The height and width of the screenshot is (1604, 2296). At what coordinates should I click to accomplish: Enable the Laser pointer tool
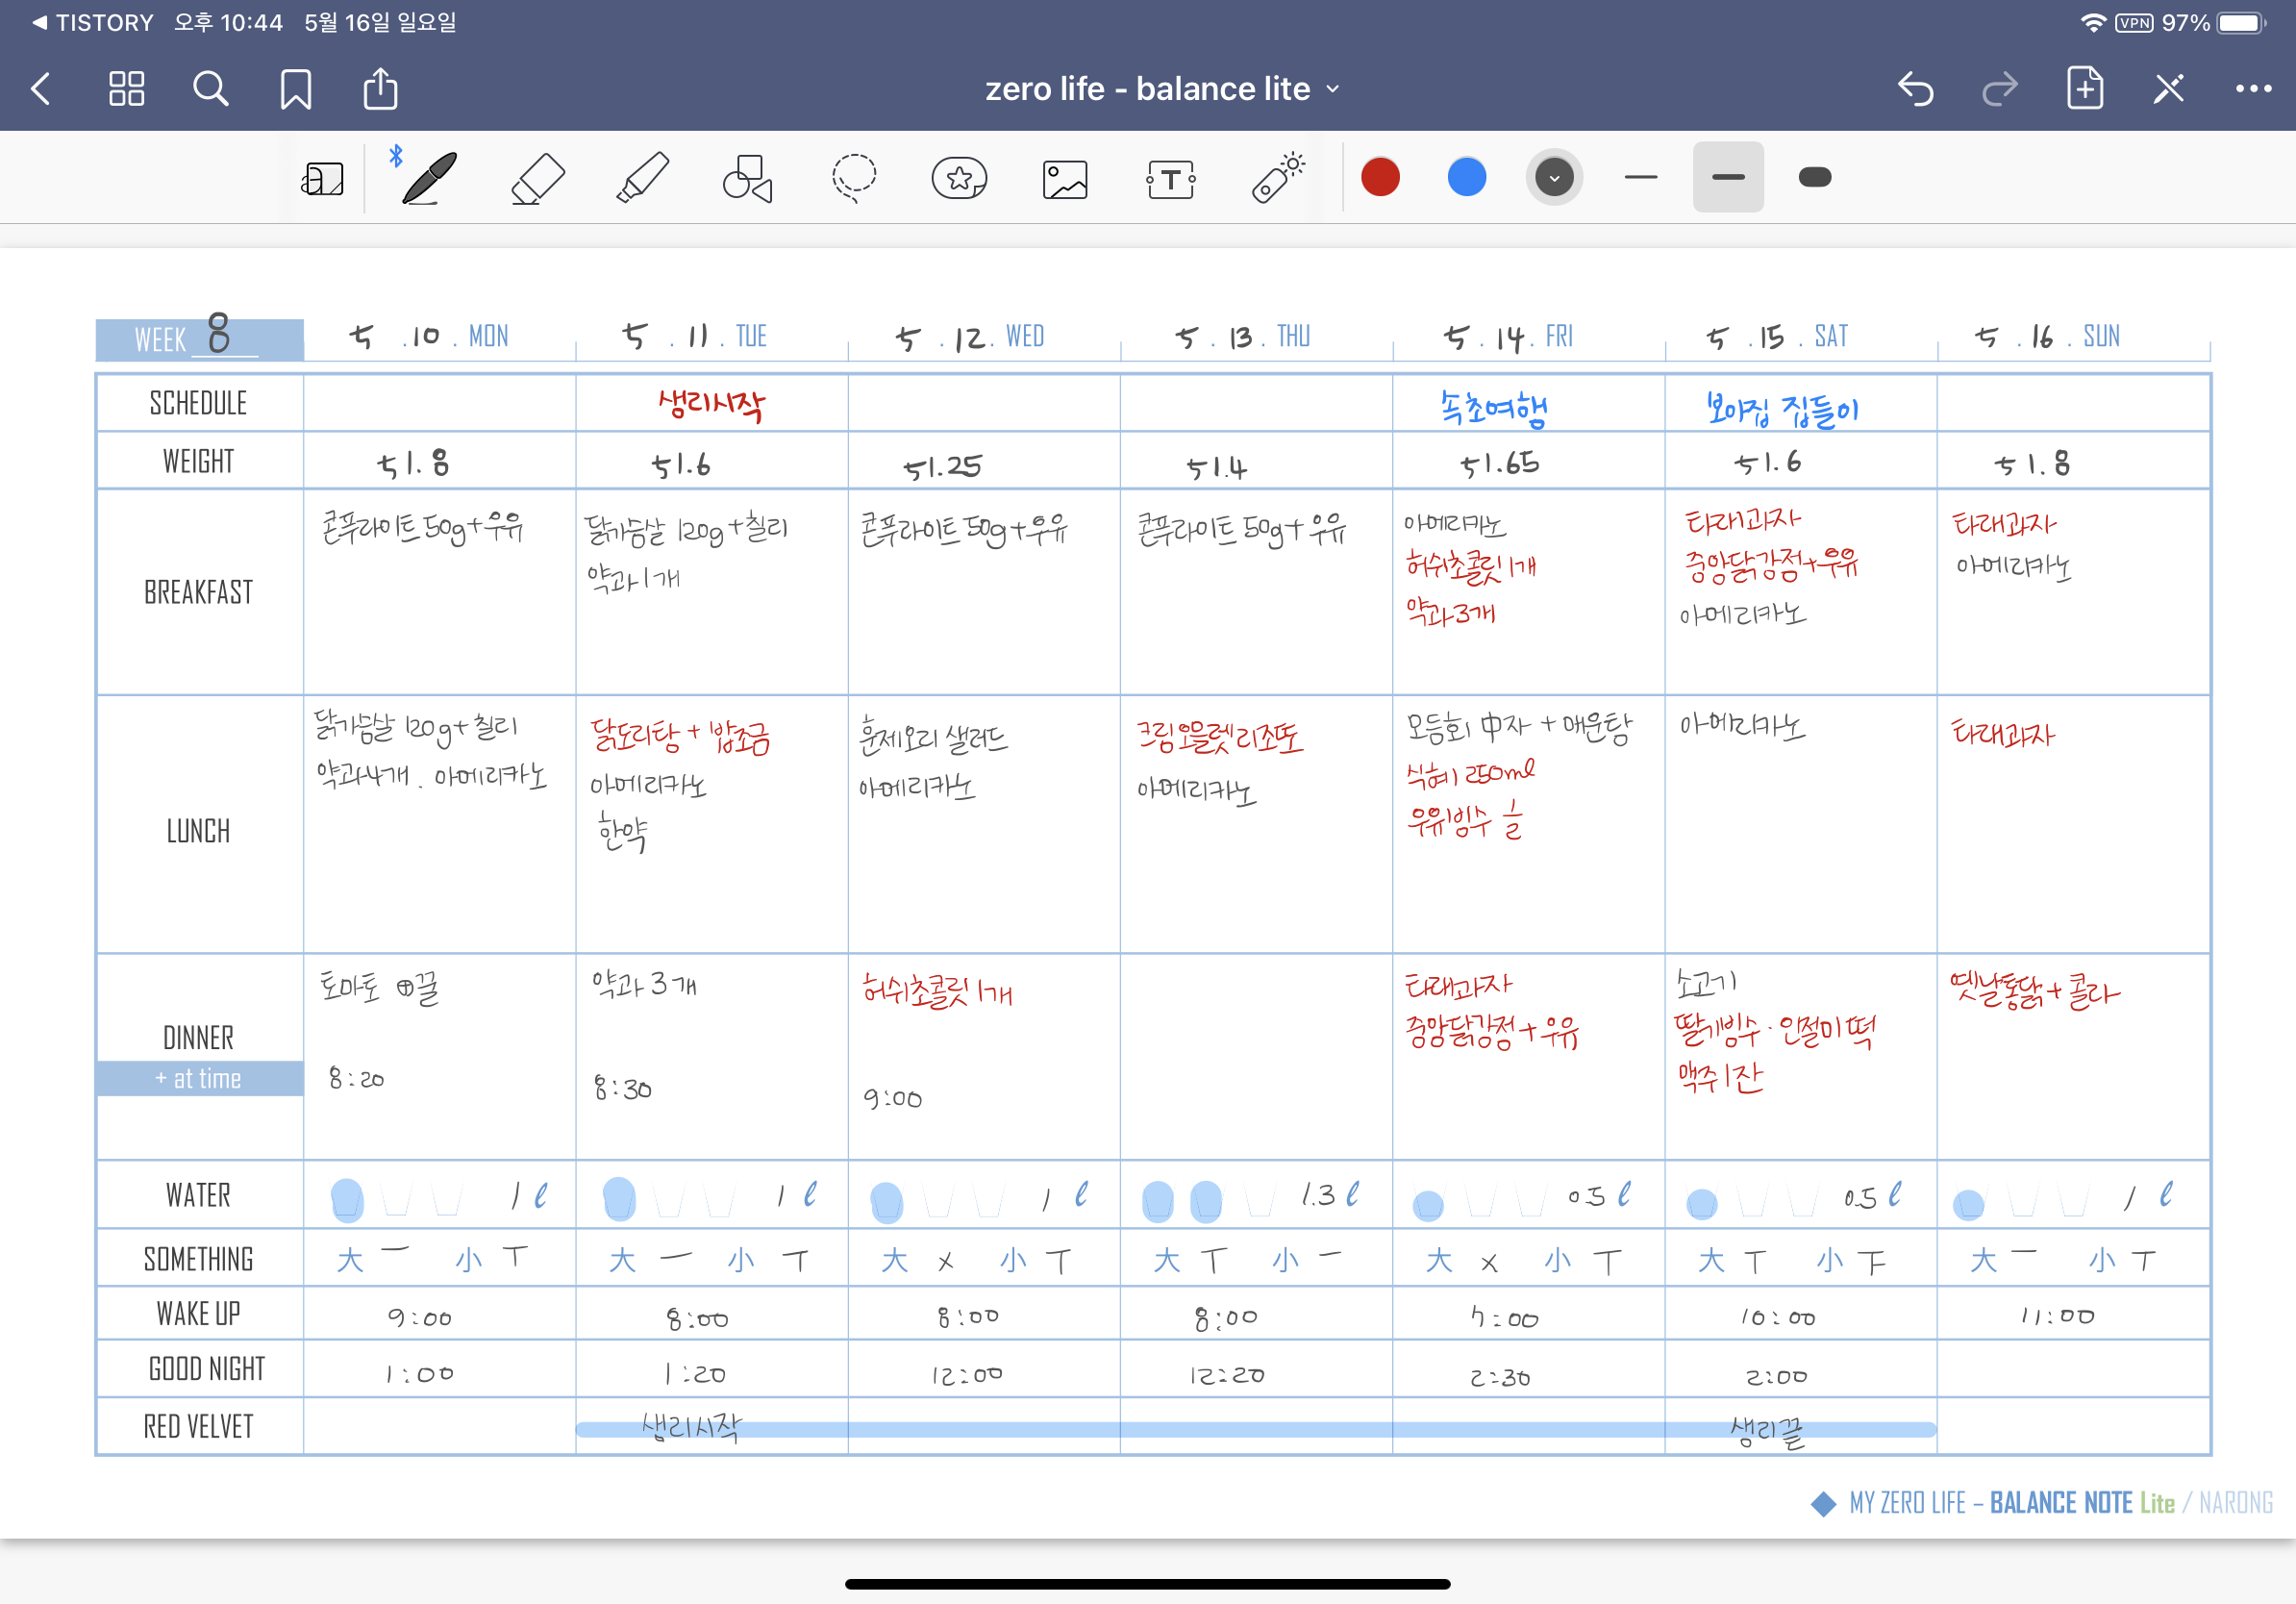1277,178
